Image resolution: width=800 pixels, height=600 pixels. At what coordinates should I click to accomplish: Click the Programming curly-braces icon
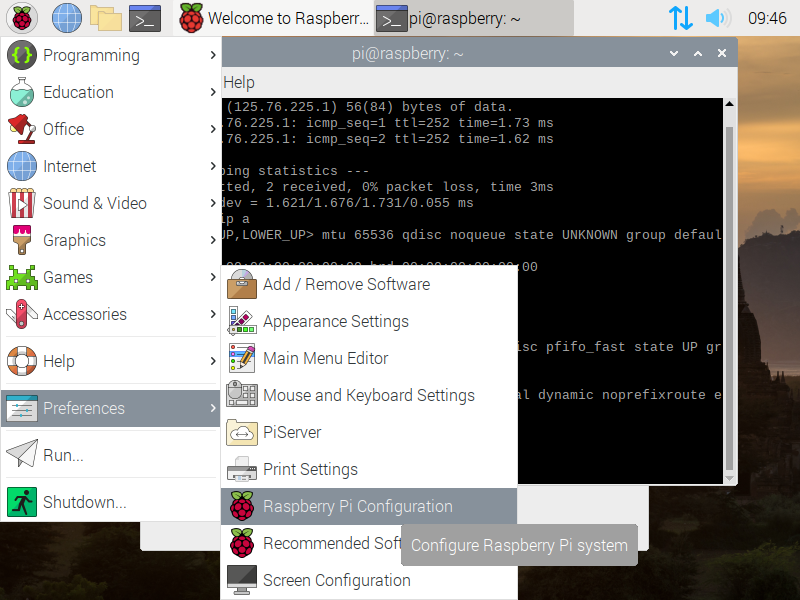(21, 55)
